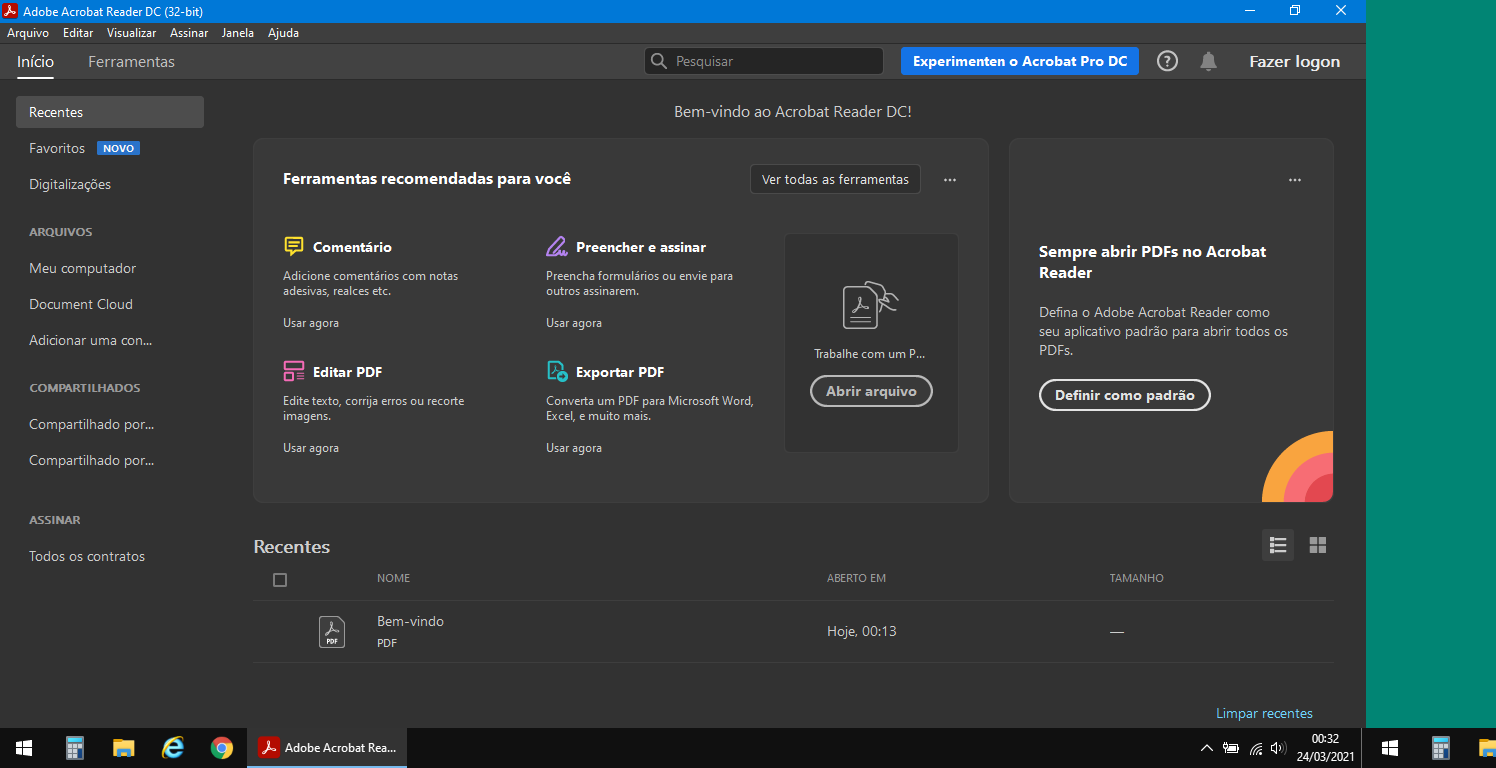
Task: Open the help question mark icon
Action: click(1167, 61)
